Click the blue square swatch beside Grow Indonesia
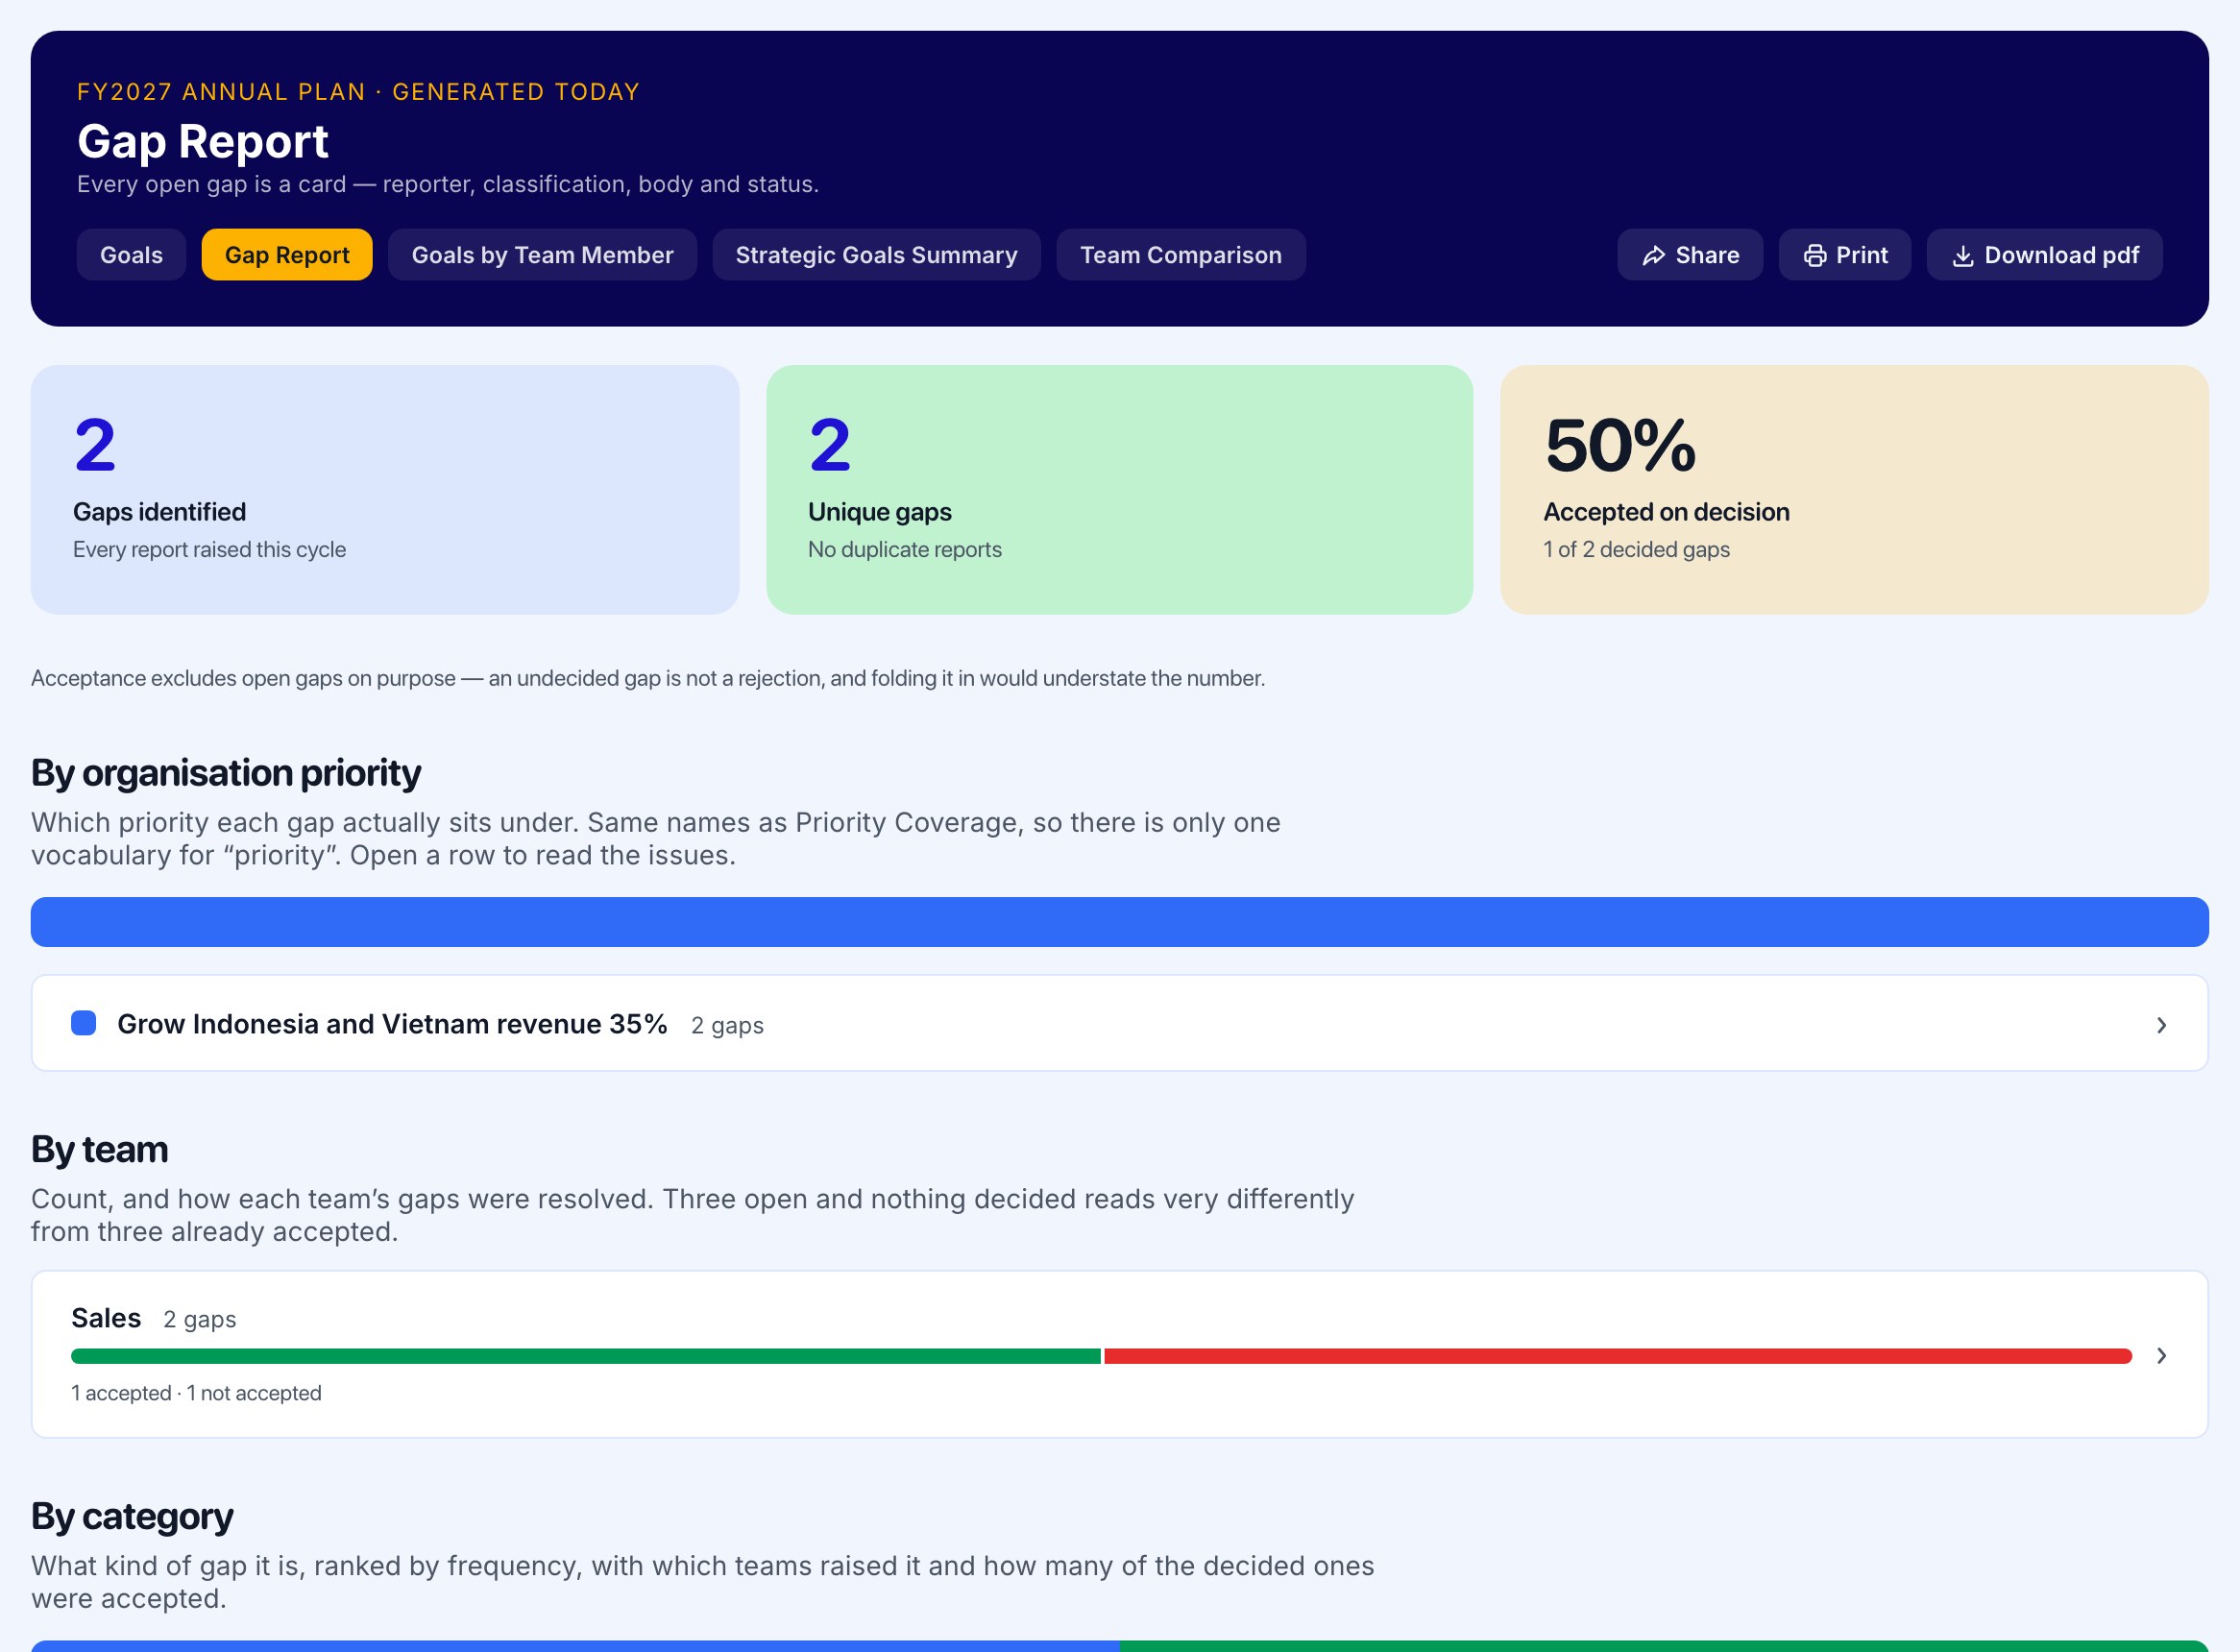Screen dimensions: 2240x1652 click(x=84, y=1023)
